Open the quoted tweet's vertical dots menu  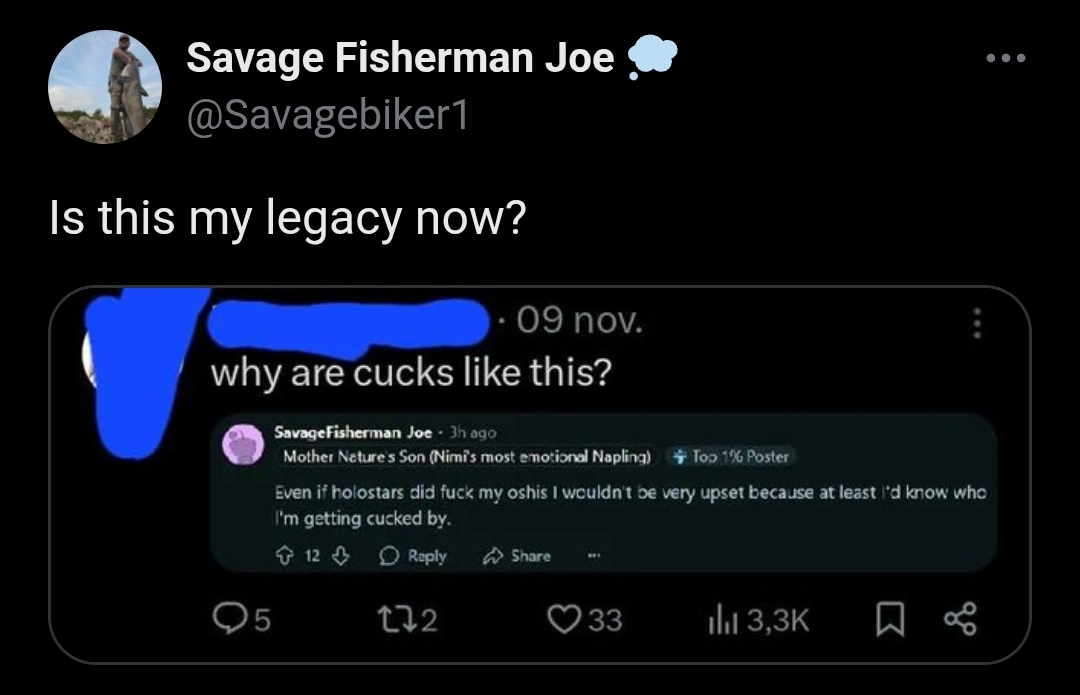click(x=976, y=322)
